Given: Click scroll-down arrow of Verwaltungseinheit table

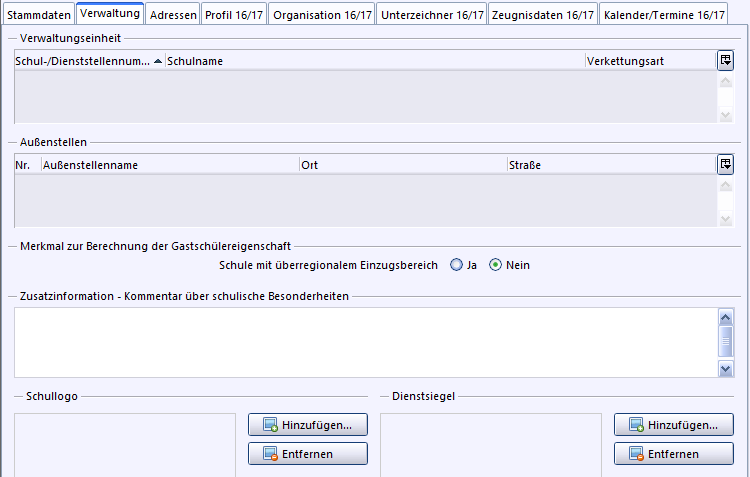Looking at the screenshot, I should click(726, 115).
